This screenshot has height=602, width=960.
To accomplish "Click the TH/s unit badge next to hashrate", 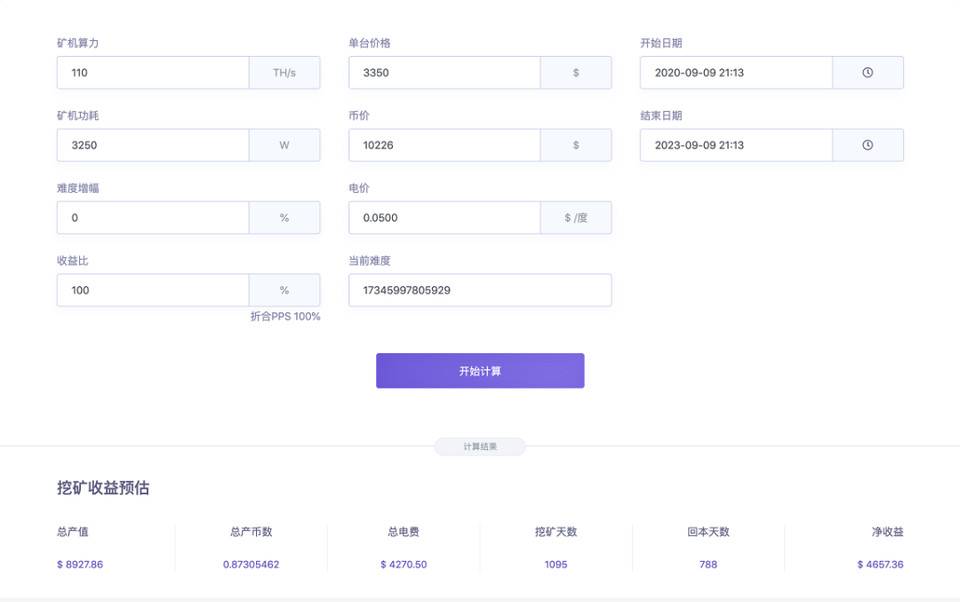I will click(x=284, y=72).
